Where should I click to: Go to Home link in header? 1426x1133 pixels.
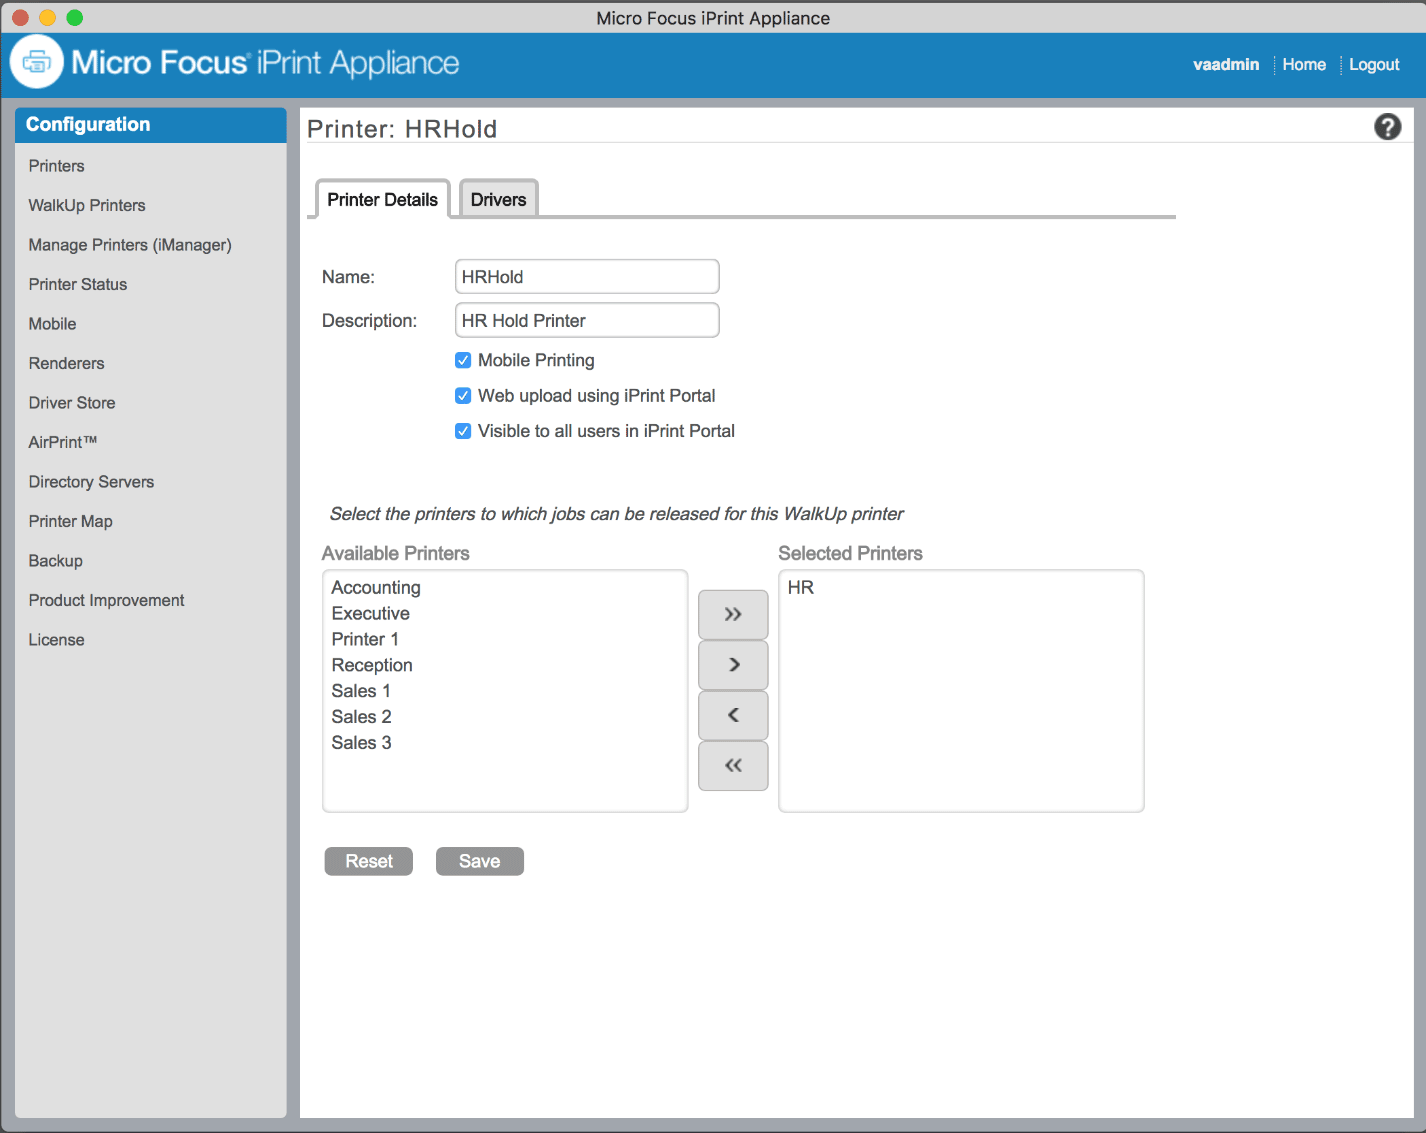tap(1304, 64)
